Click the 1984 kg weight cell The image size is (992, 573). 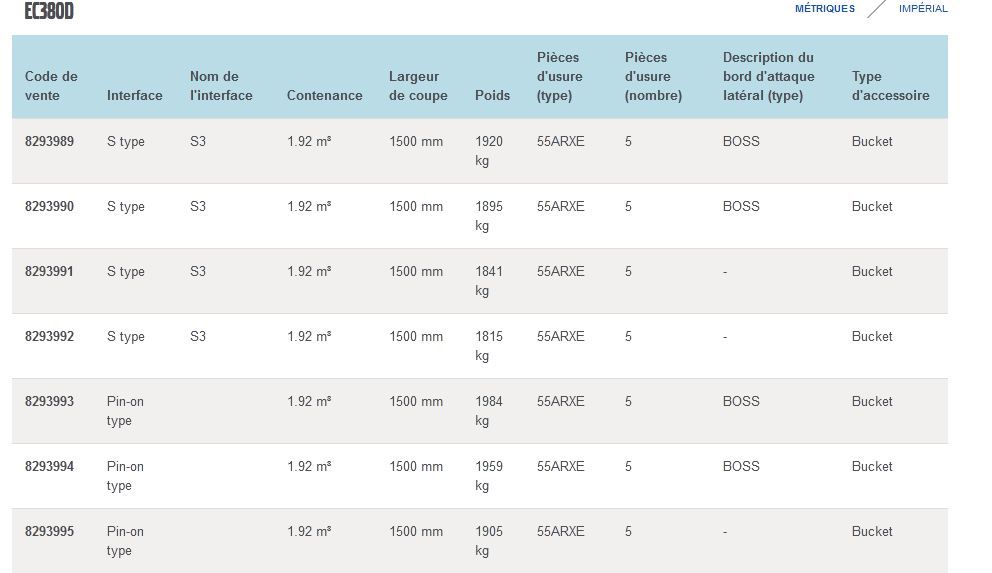(x=489, y=411)
